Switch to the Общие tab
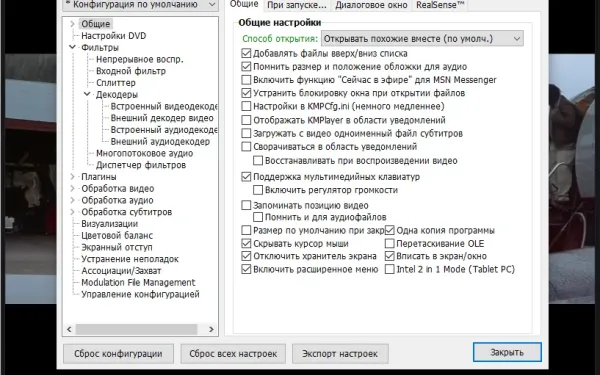The height and width of the screenshot is (375, 600). pyautogui.click(x=244, y=5)
